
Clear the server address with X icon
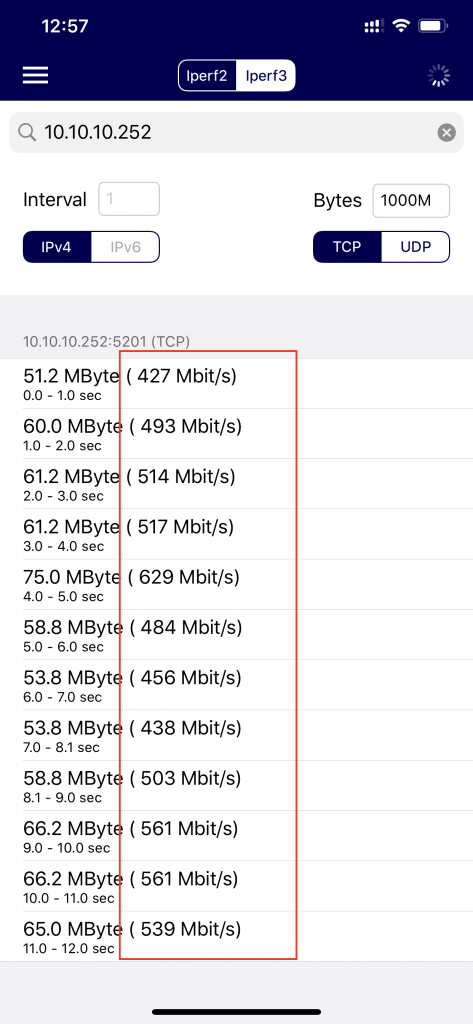point(446,133)
